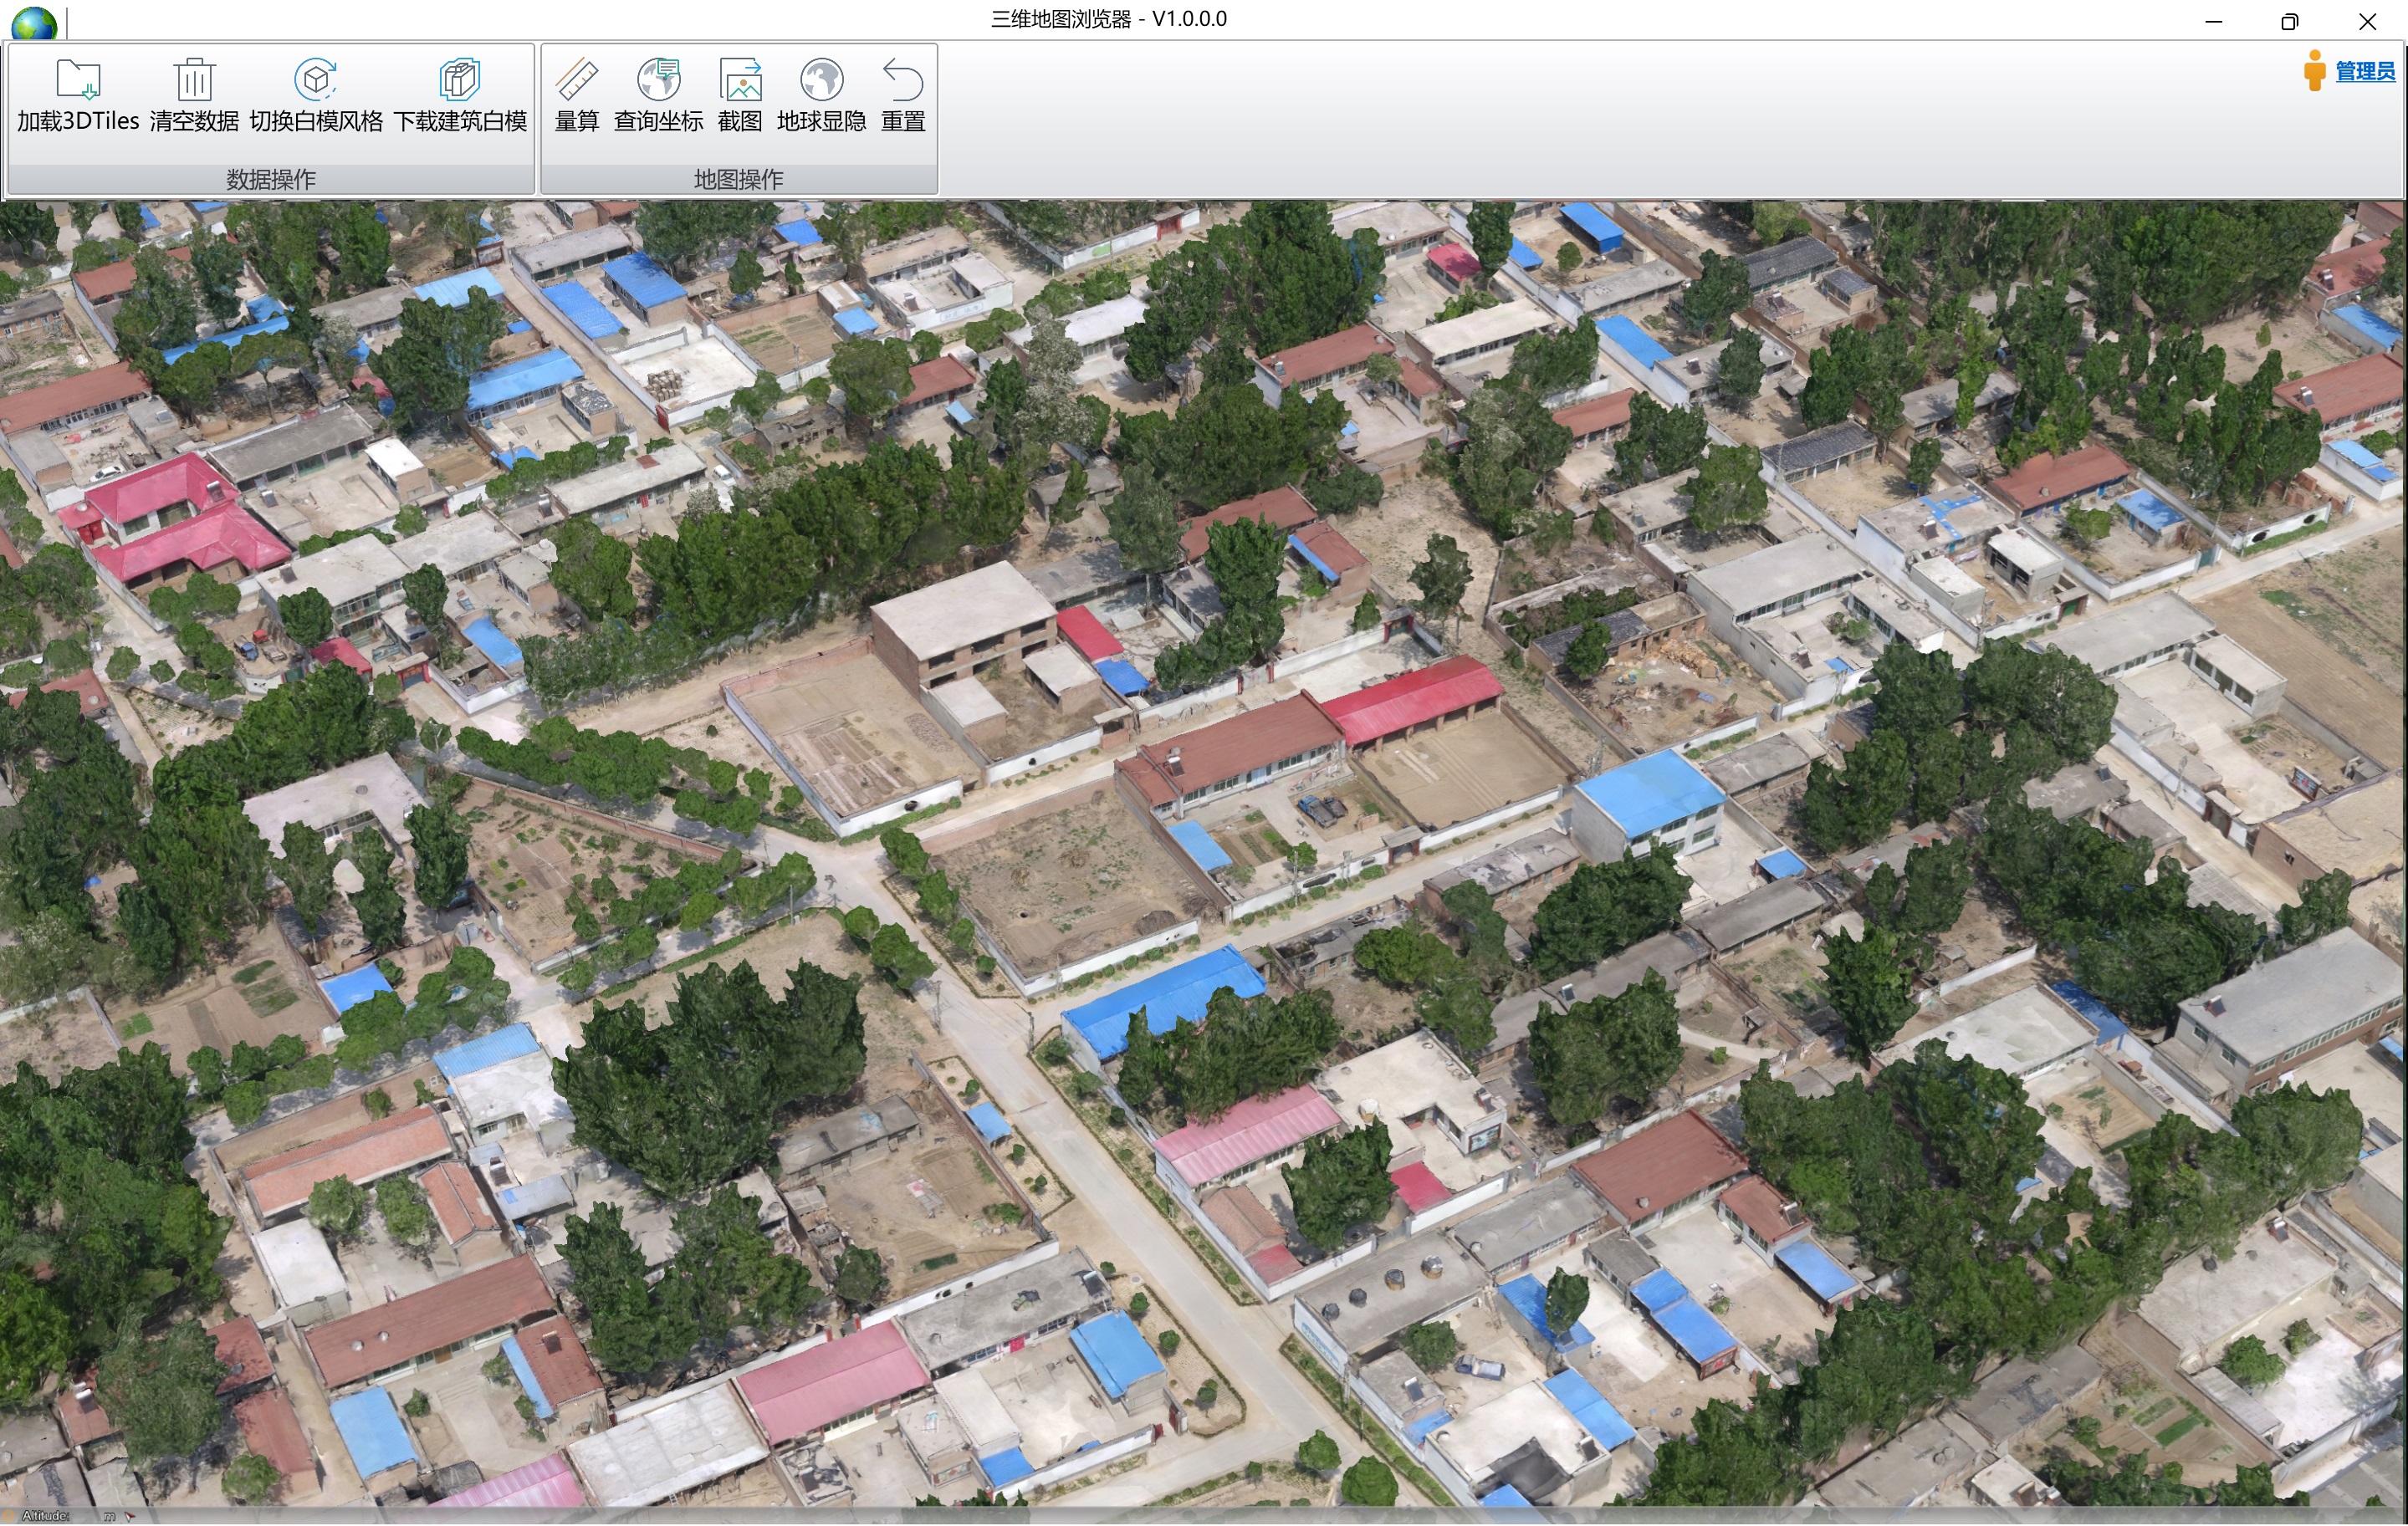Open the 加载3DTiles data loading tool
Screen dimensions: 2408x1526
(x=76, y=97)
